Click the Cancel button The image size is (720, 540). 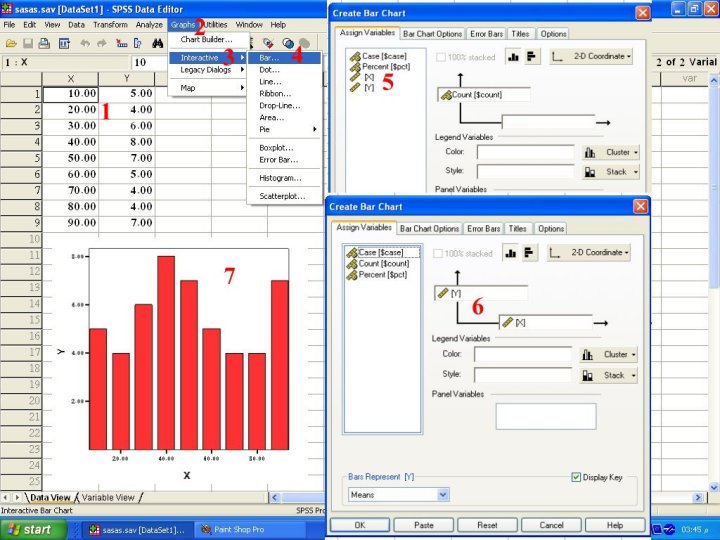coord(551,525)
